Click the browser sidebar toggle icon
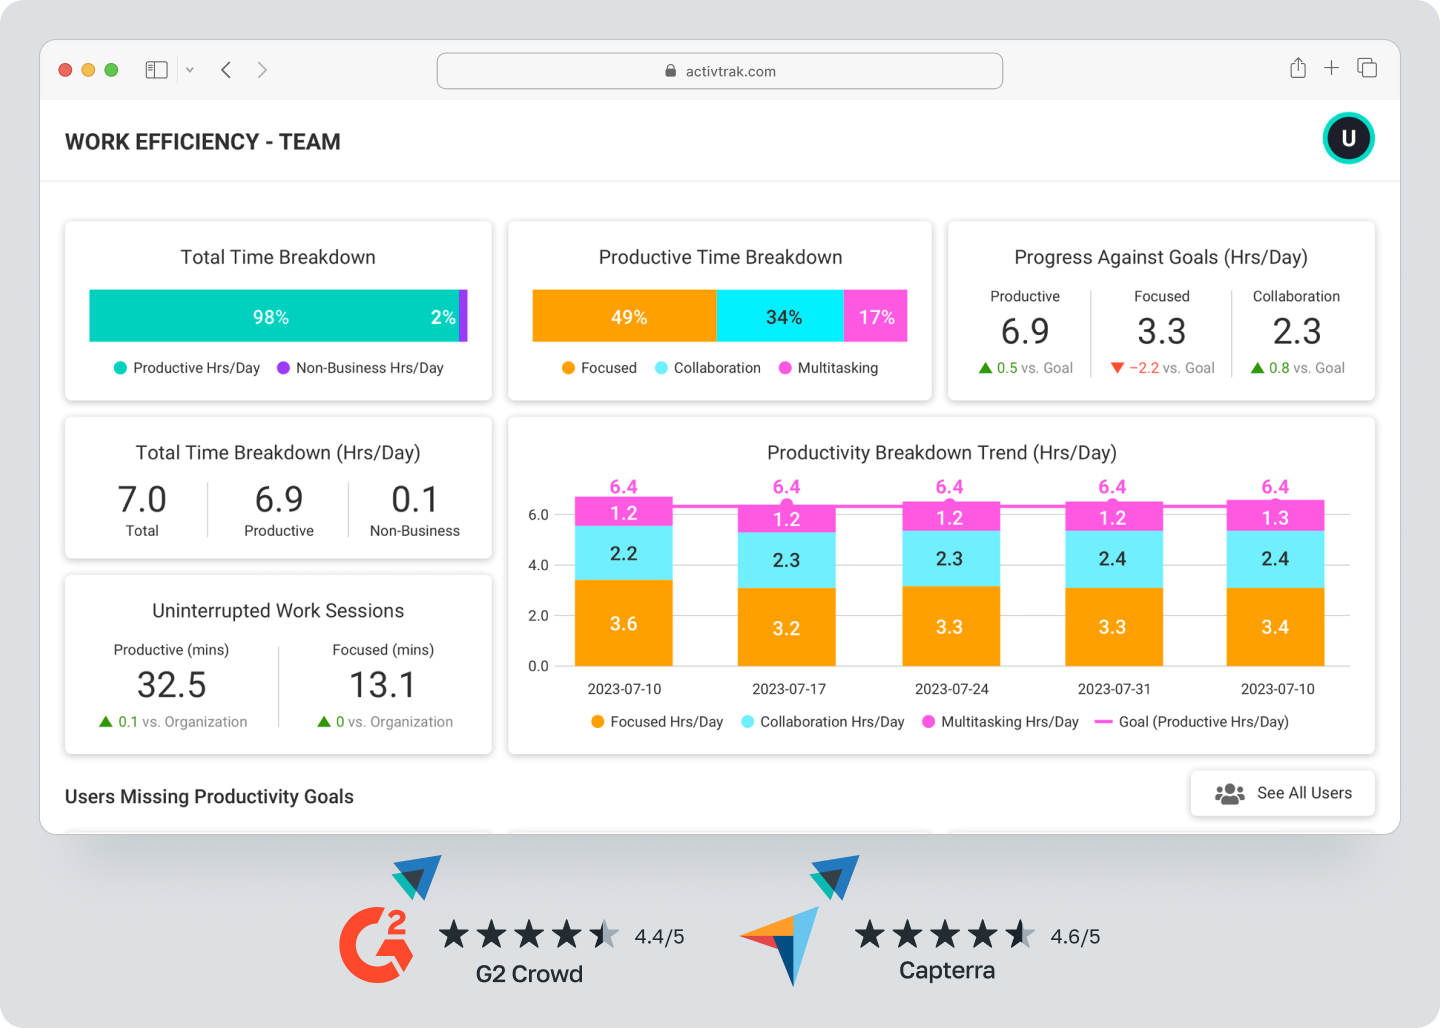The height and width of the screenshot is (1028, 1440). 156,70
